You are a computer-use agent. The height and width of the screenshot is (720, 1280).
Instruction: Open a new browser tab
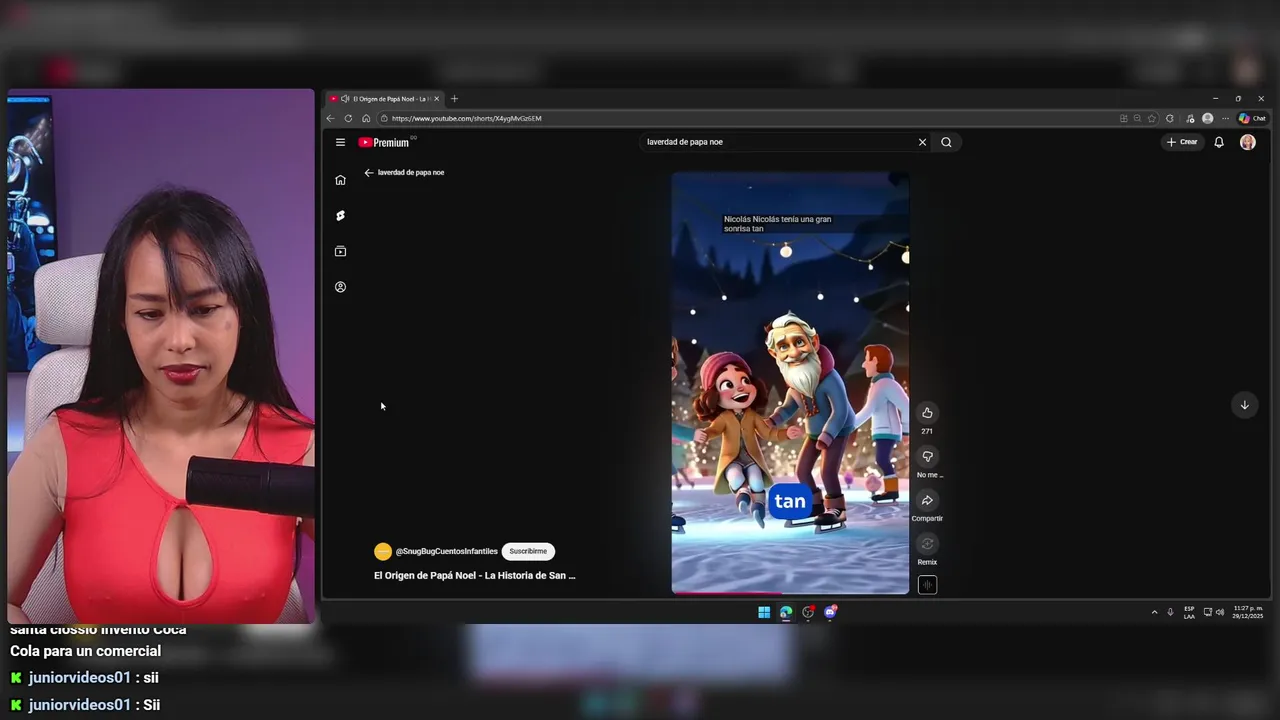click(x=454, y=99)
